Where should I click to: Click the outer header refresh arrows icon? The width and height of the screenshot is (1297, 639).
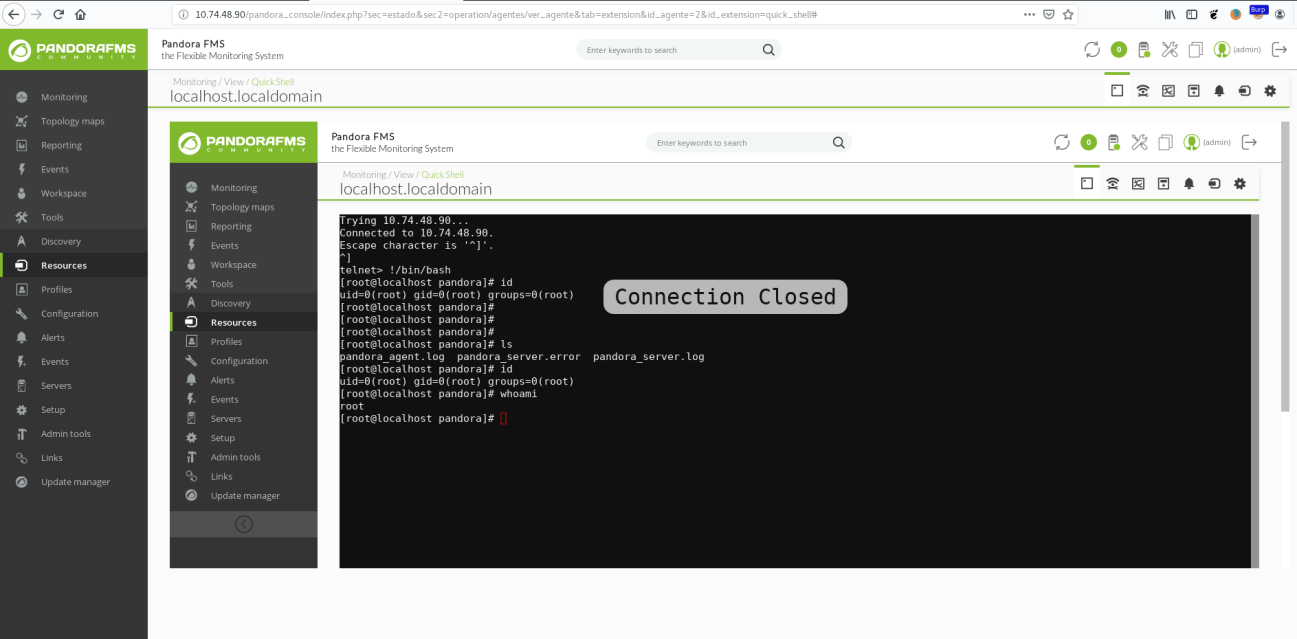[1092, 49]
